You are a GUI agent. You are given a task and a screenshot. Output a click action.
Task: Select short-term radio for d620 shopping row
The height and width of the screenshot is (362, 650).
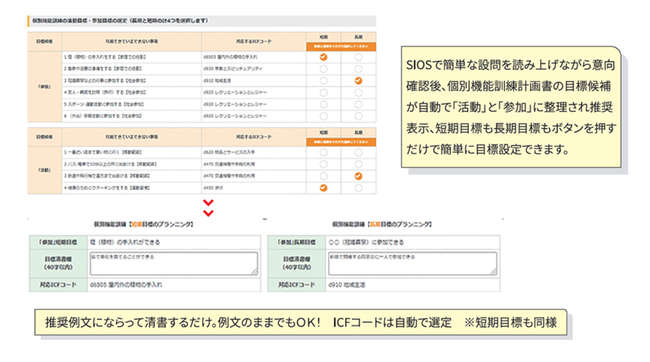click(x=323, y=153)
